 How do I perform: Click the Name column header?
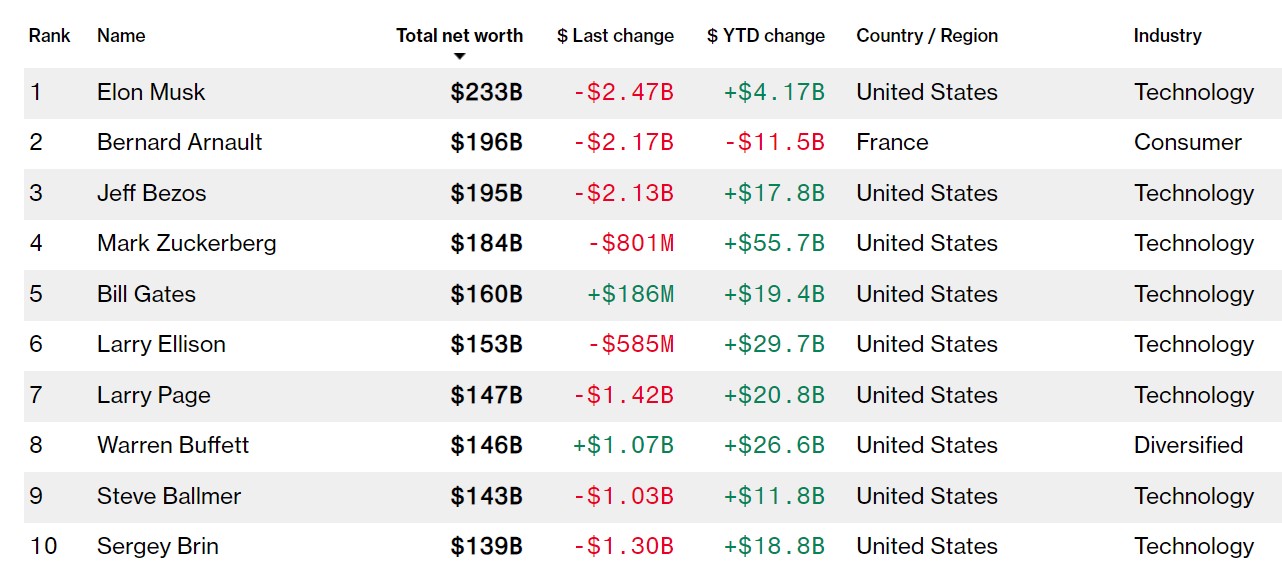121,36
